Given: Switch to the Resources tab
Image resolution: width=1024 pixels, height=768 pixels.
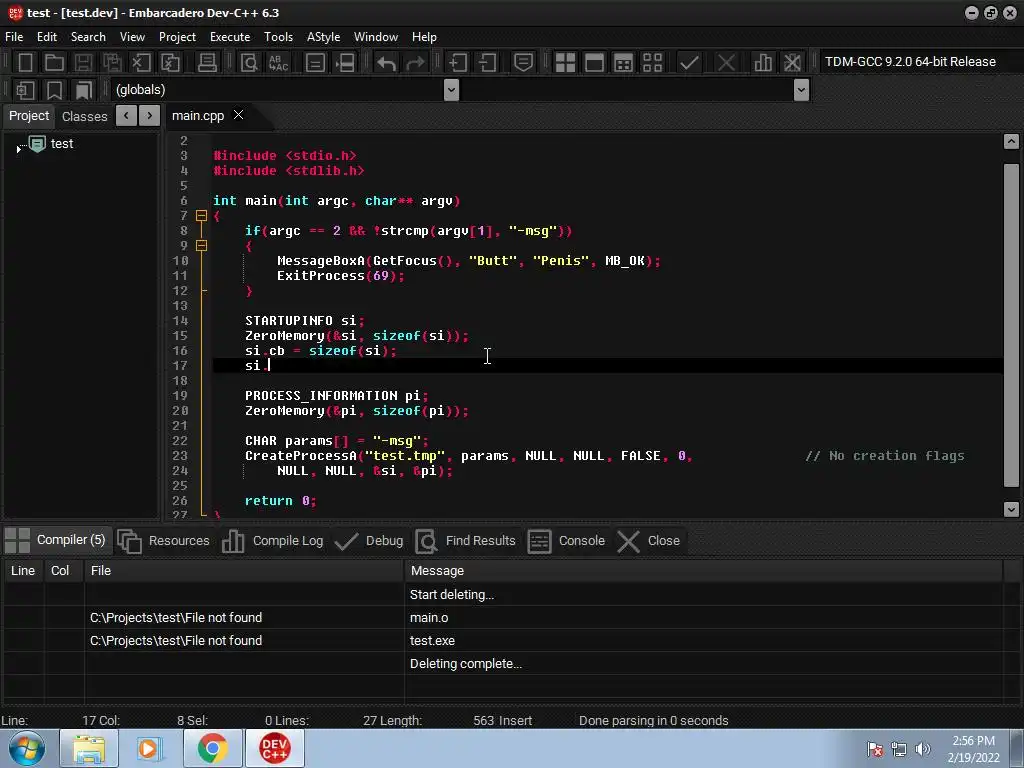Looking at the screenshot, I should pyautogui.click(x=164, y=541).
